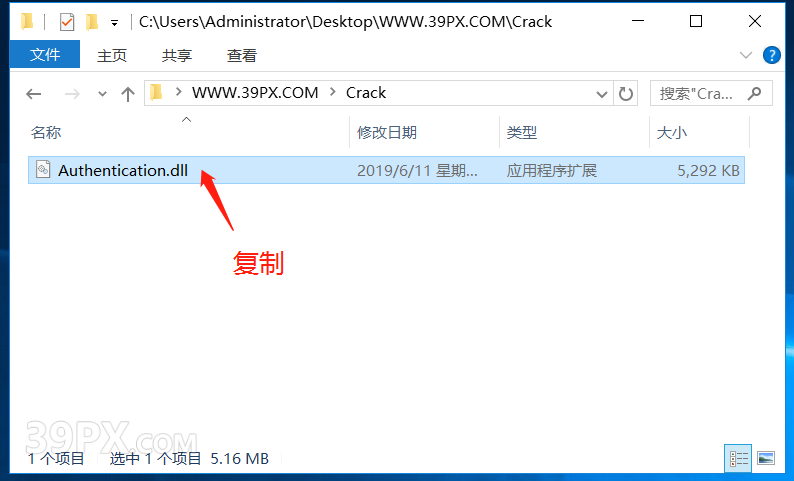Click the search magnifier icon
This screenshot has width=794, height=481.
(755, 93)
